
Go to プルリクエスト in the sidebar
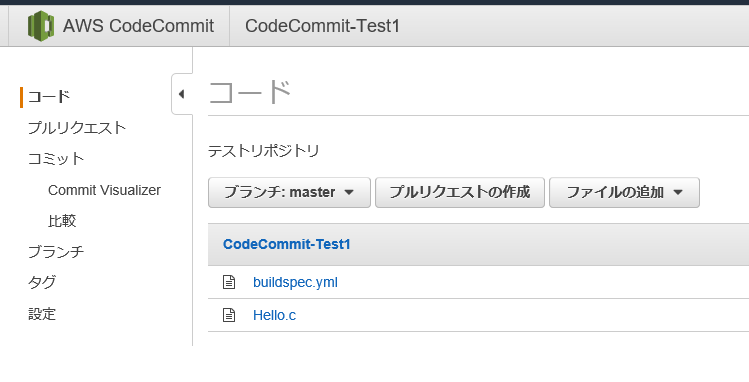[x=77, y=128]
